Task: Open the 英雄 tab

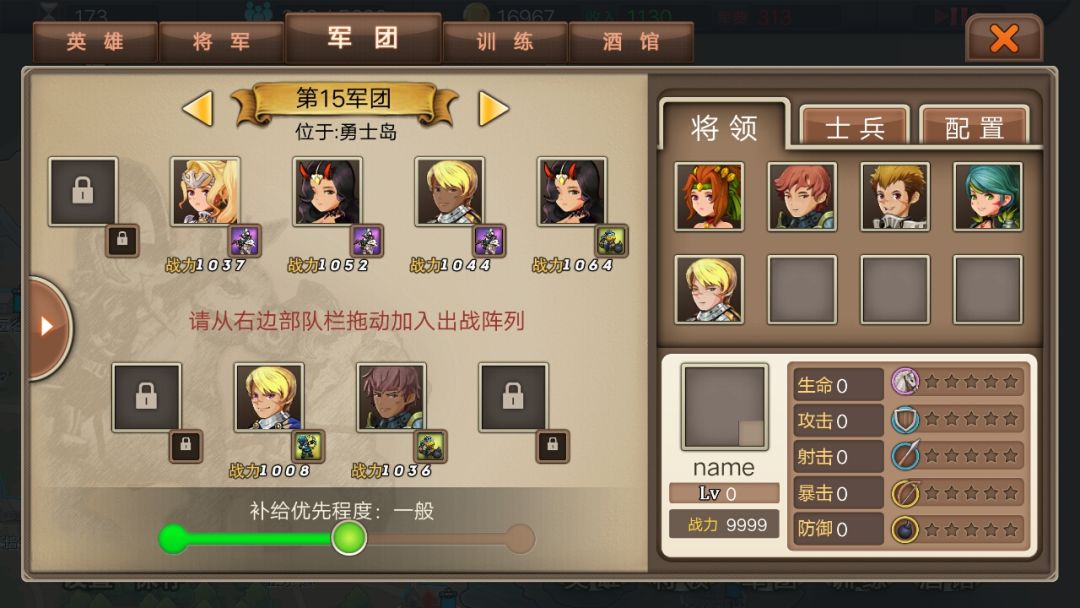Action: pyautogui.click(x=96, y=42)
